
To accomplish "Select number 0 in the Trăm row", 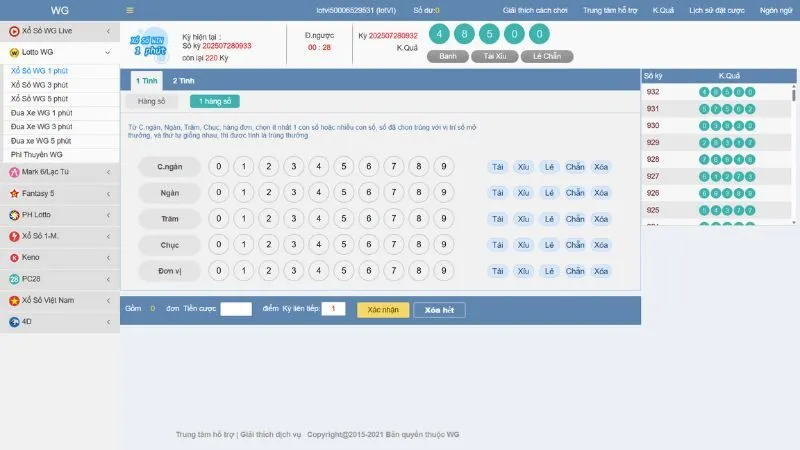I will (x=218, y=219).
